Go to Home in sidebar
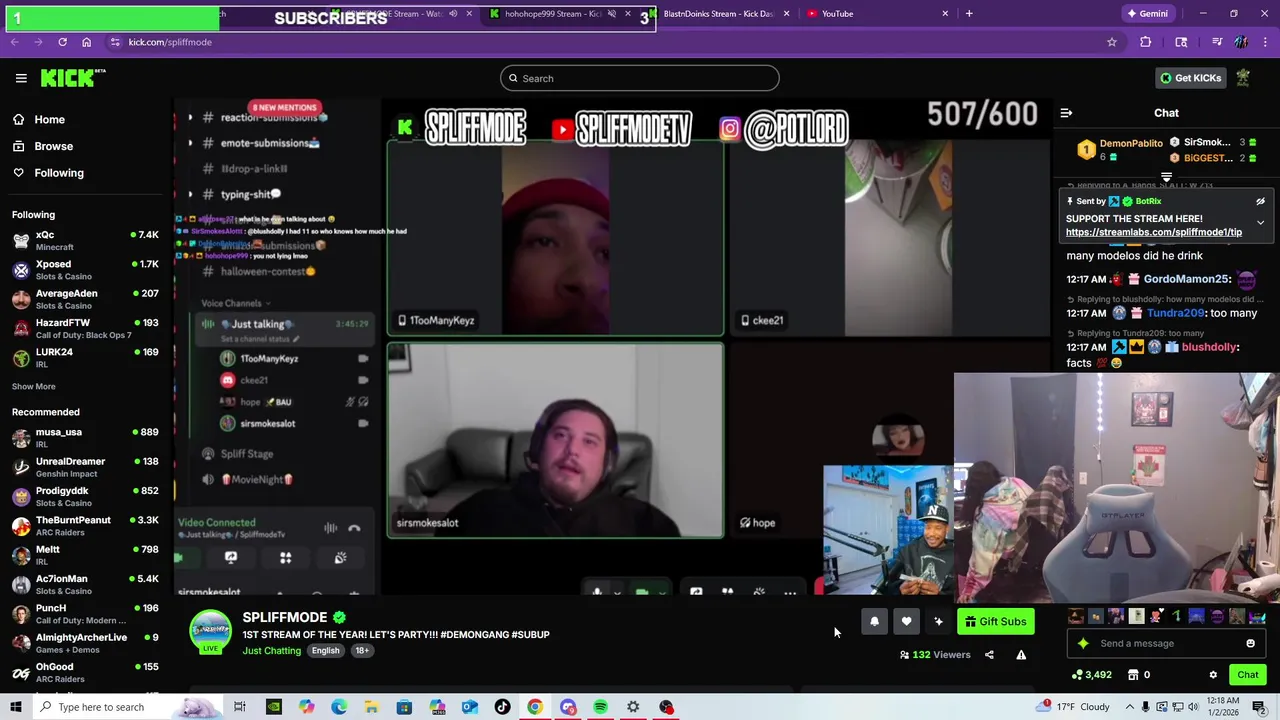Screen dimensions: 1280x720 pos(49,119)
